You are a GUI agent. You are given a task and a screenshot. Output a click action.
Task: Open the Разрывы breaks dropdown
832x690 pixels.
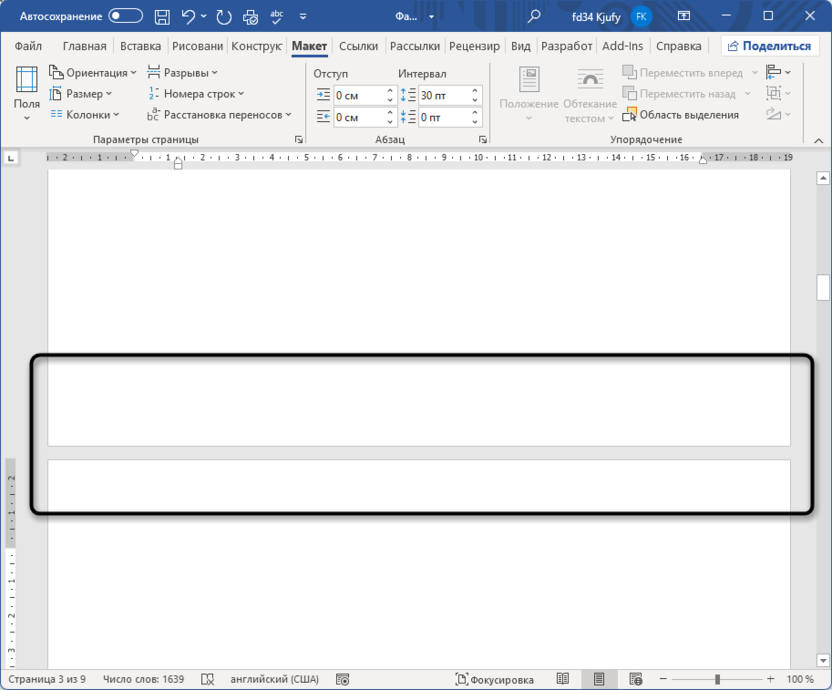(x=182, y=72)
